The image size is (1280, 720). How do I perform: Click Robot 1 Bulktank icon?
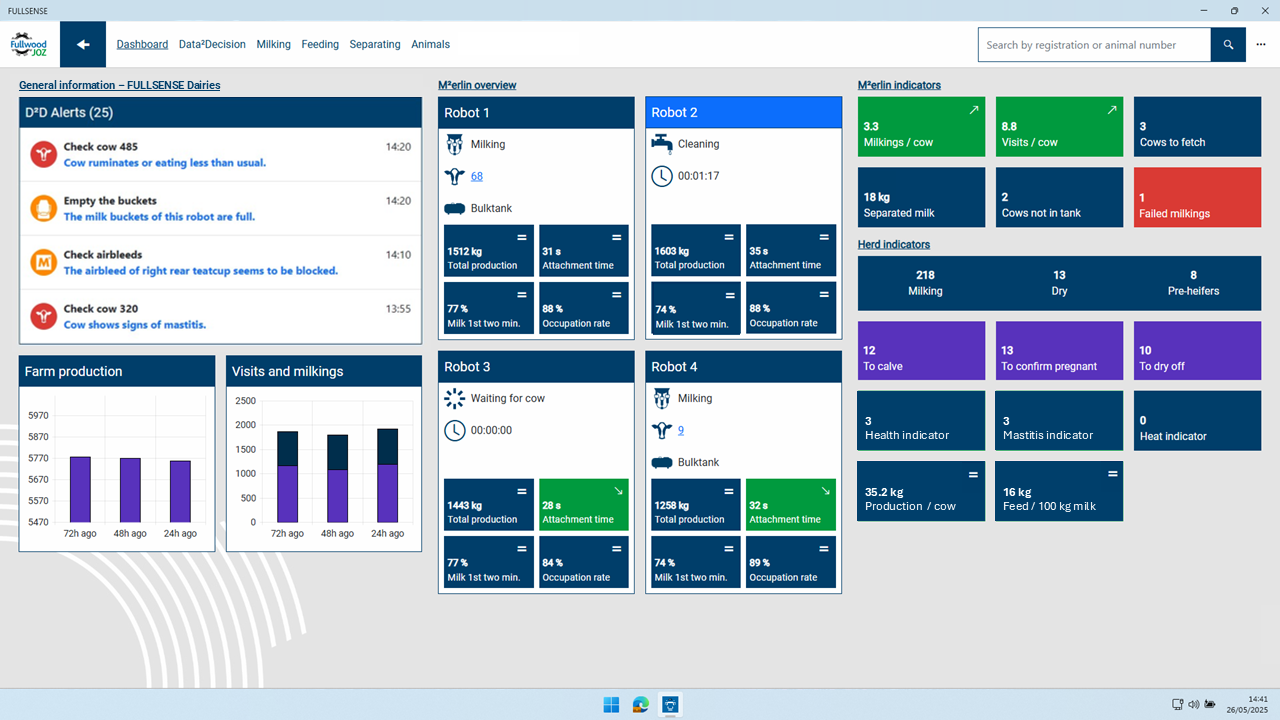click(x=454, y=208)
